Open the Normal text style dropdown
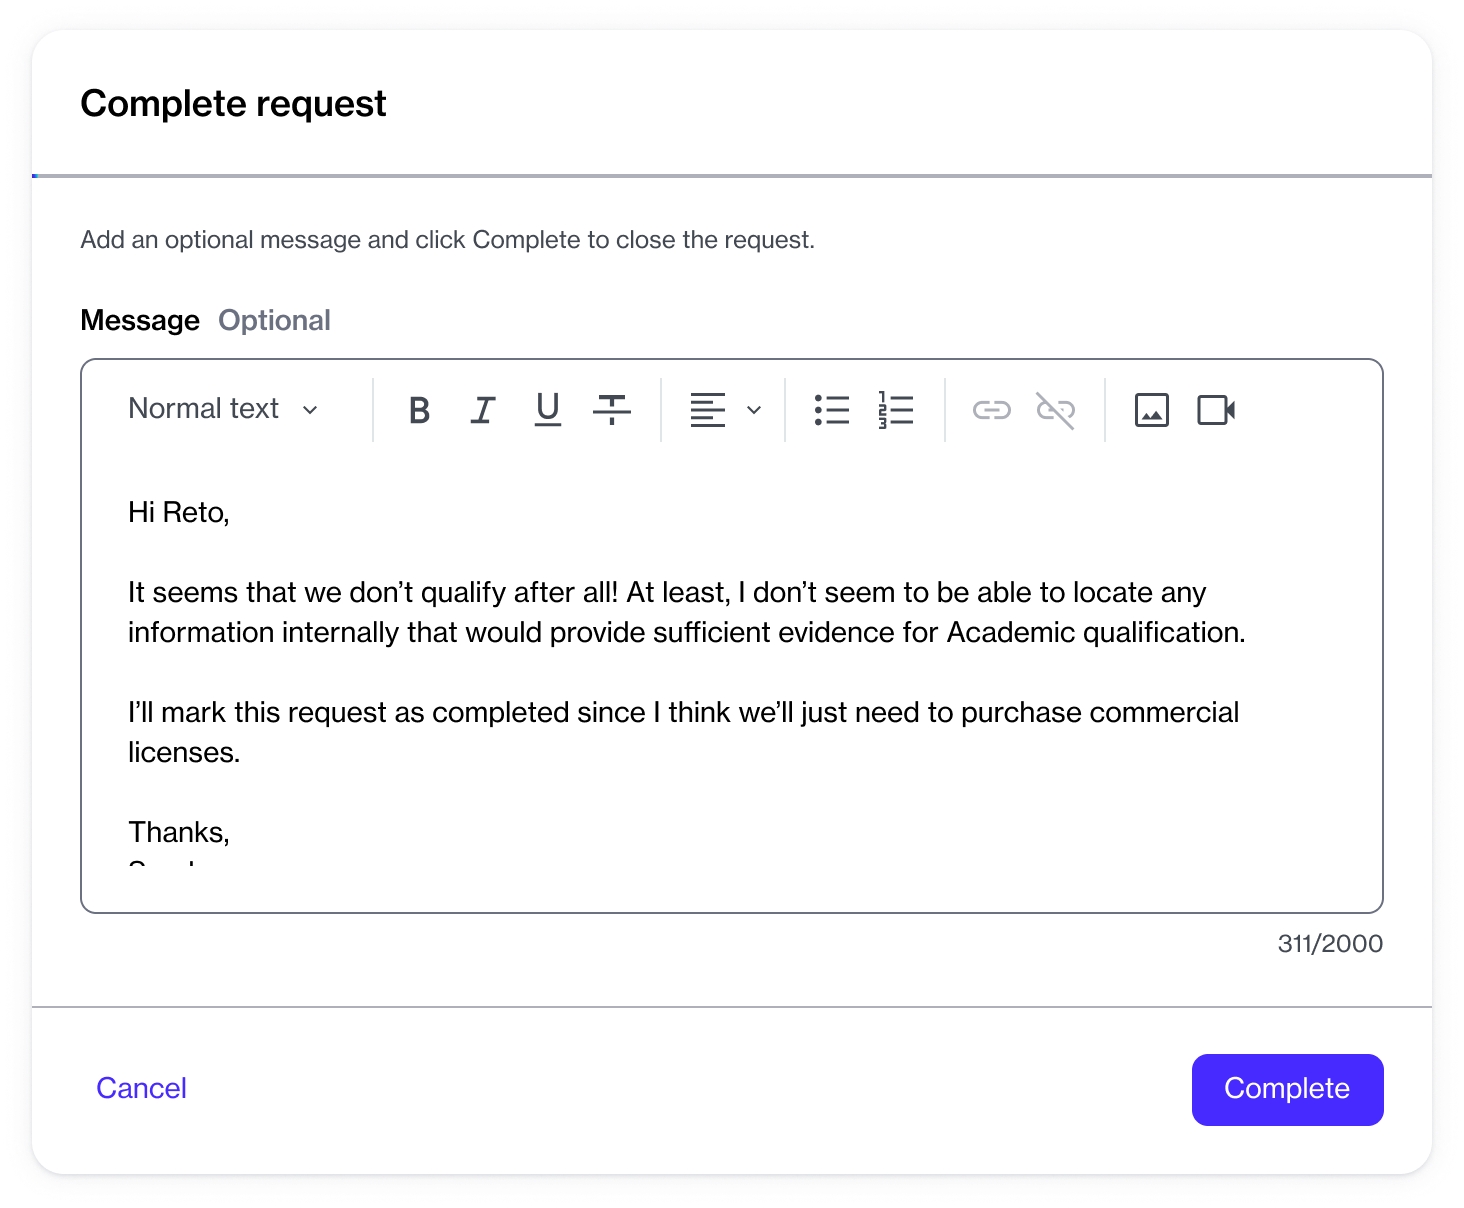Viewport: 1464px width, 1208px height. 223,409
